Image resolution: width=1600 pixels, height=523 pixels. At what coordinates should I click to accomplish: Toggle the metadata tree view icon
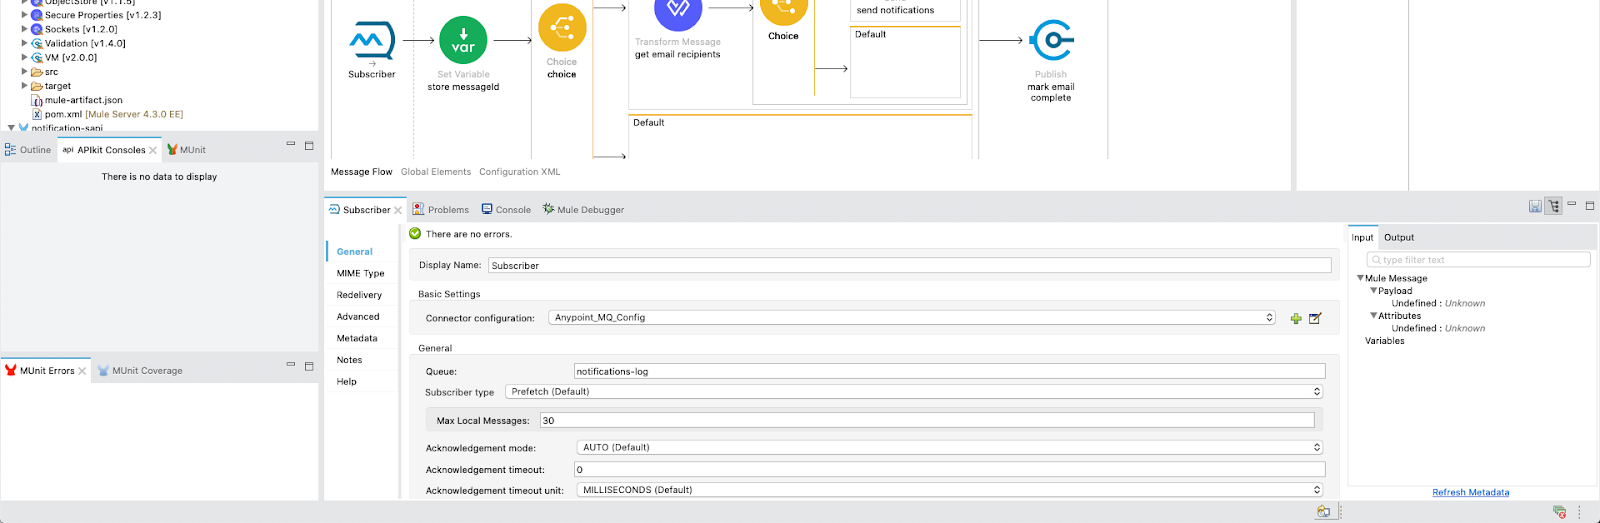point(1553,206)
